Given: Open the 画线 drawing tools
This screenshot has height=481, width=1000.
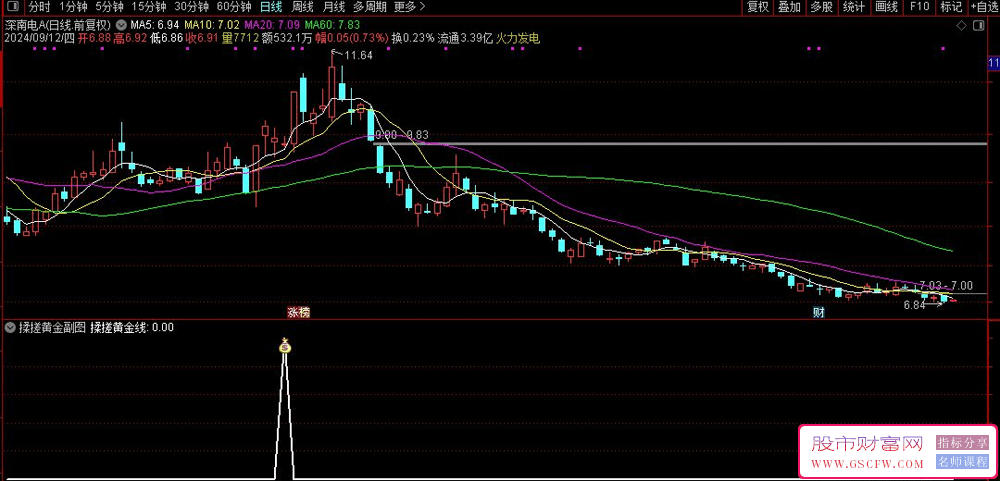Looking at the screenshot, I should click(886, 7).
